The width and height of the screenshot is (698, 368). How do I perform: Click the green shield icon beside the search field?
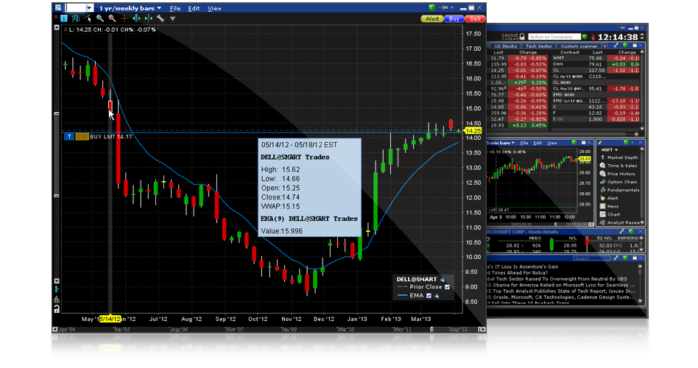(585, 36)
